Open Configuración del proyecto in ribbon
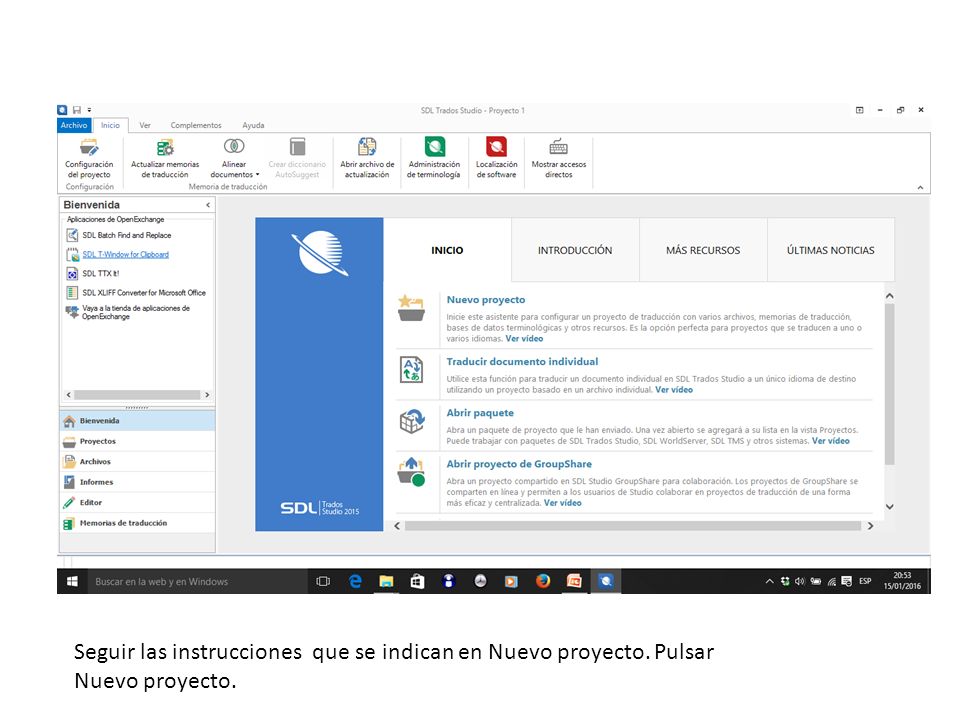 pyautogui.click(x=89, y=157)
